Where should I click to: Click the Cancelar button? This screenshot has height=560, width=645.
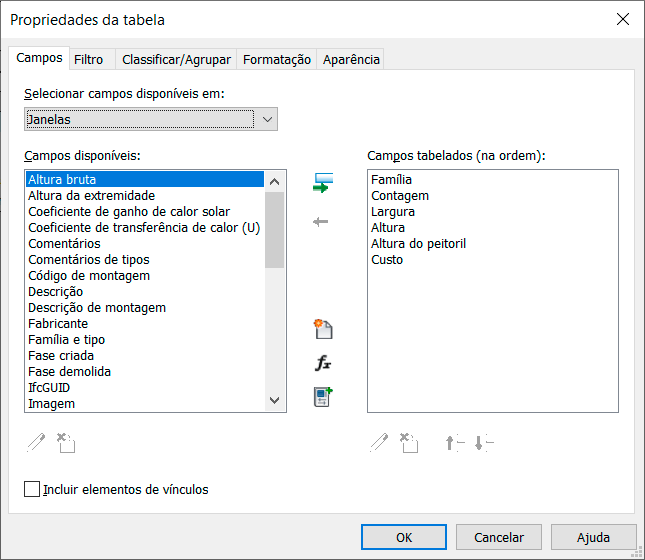coord(499,537)
